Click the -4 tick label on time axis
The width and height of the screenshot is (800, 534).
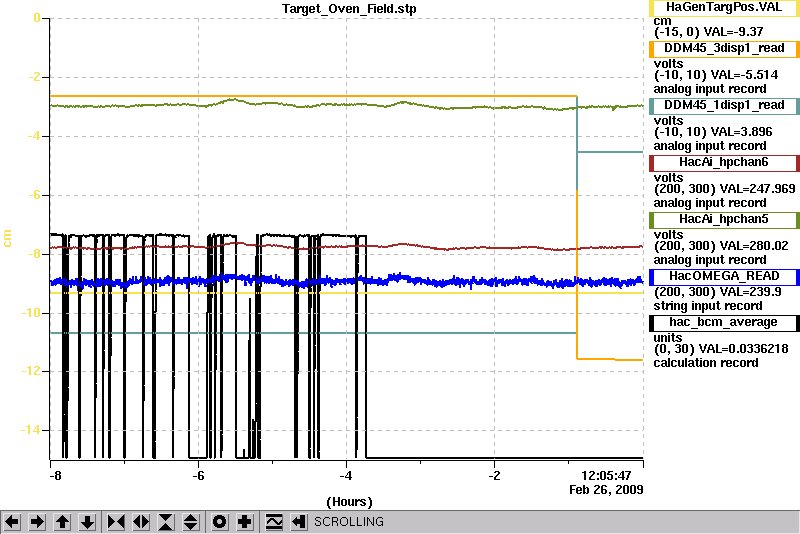pyautogui.click(x=346, y=476)
